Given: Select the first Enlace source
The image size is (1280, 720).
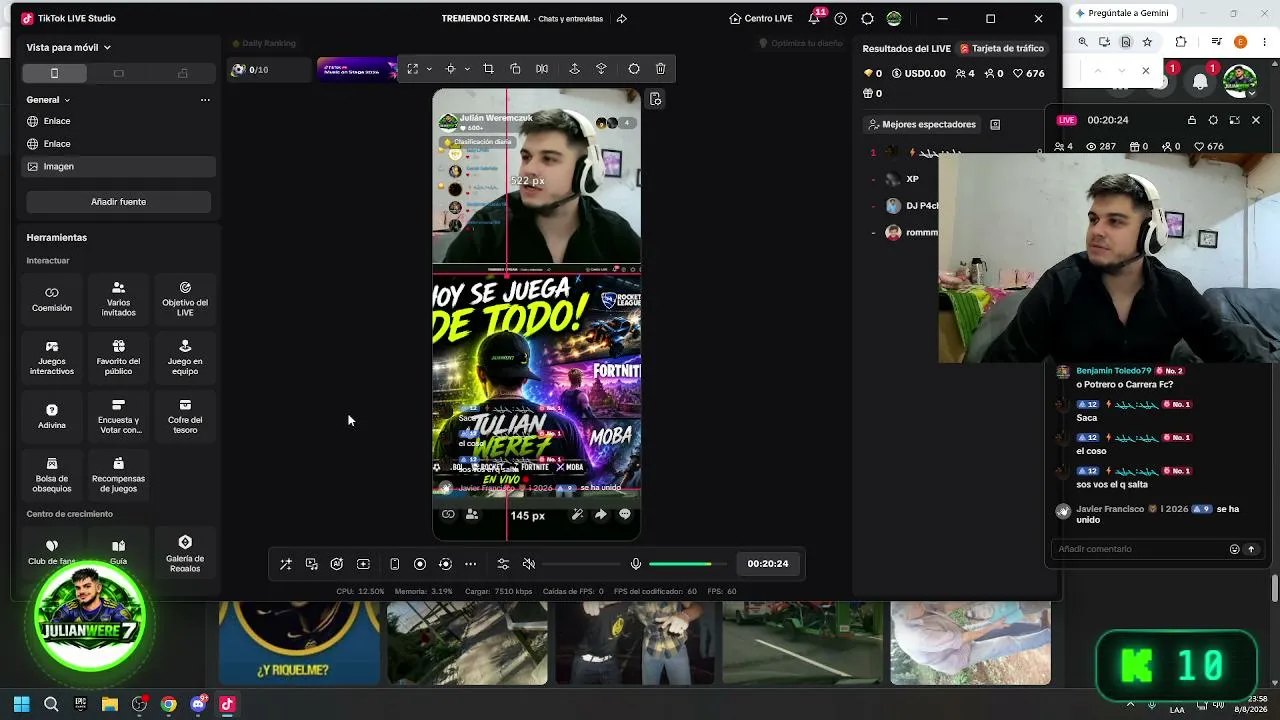Looking at the screenshot, I should (x=118, y=121).
